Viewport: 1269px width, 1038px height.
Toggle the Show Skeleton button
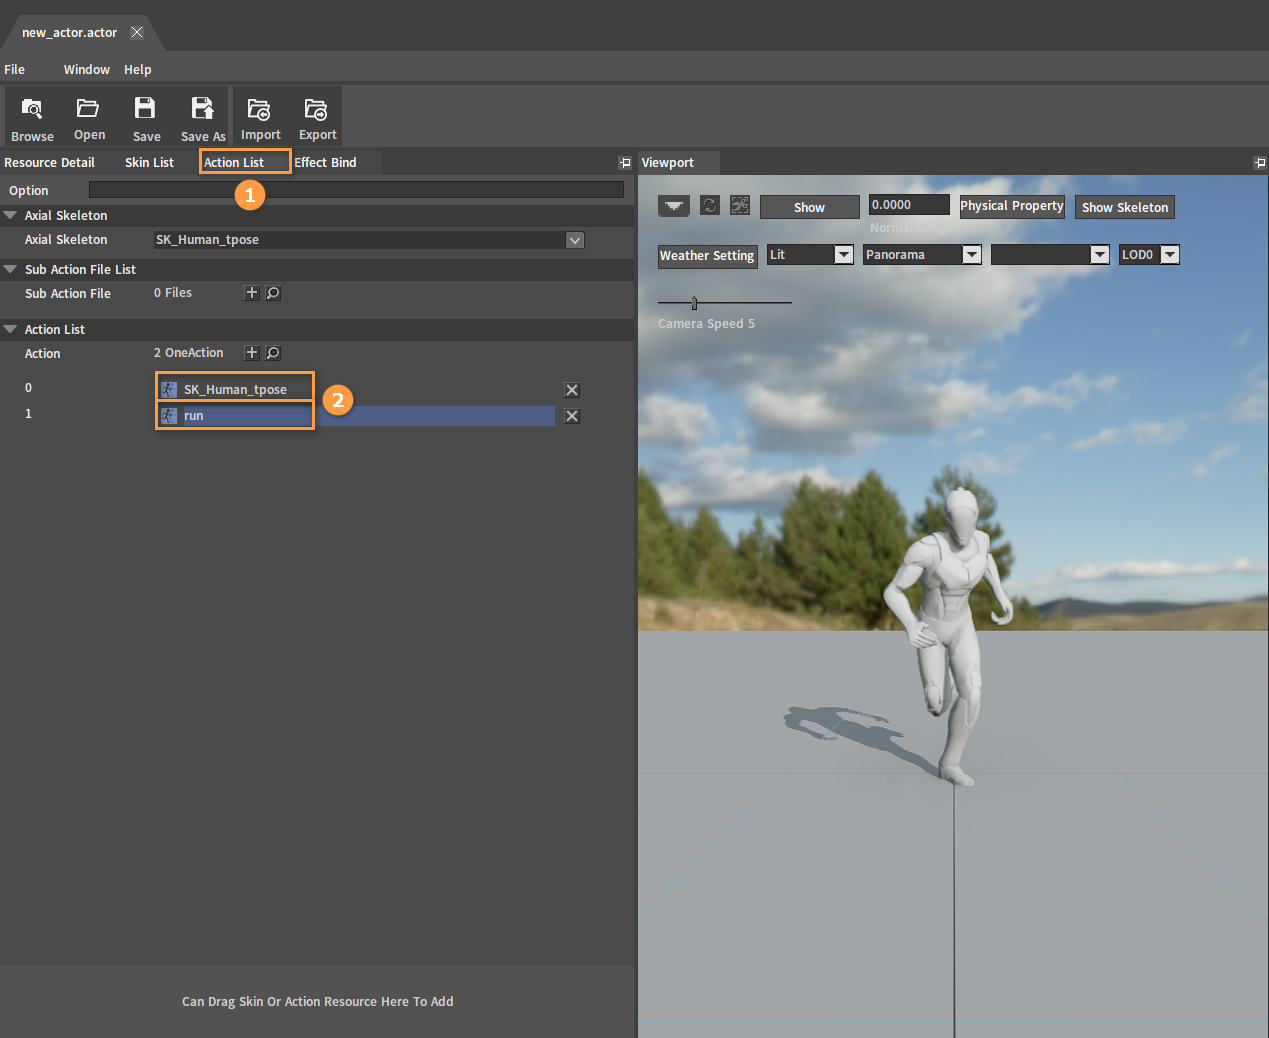click(x=1124, y=207)
